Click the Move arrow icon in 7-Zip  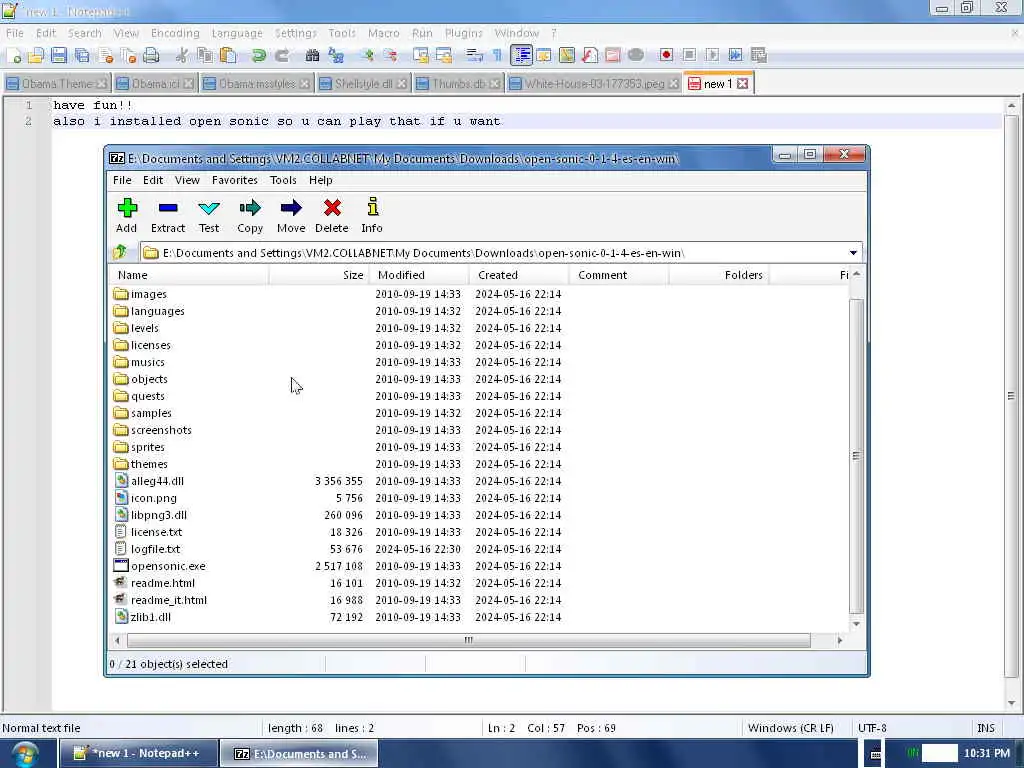(x=291, y=216)
